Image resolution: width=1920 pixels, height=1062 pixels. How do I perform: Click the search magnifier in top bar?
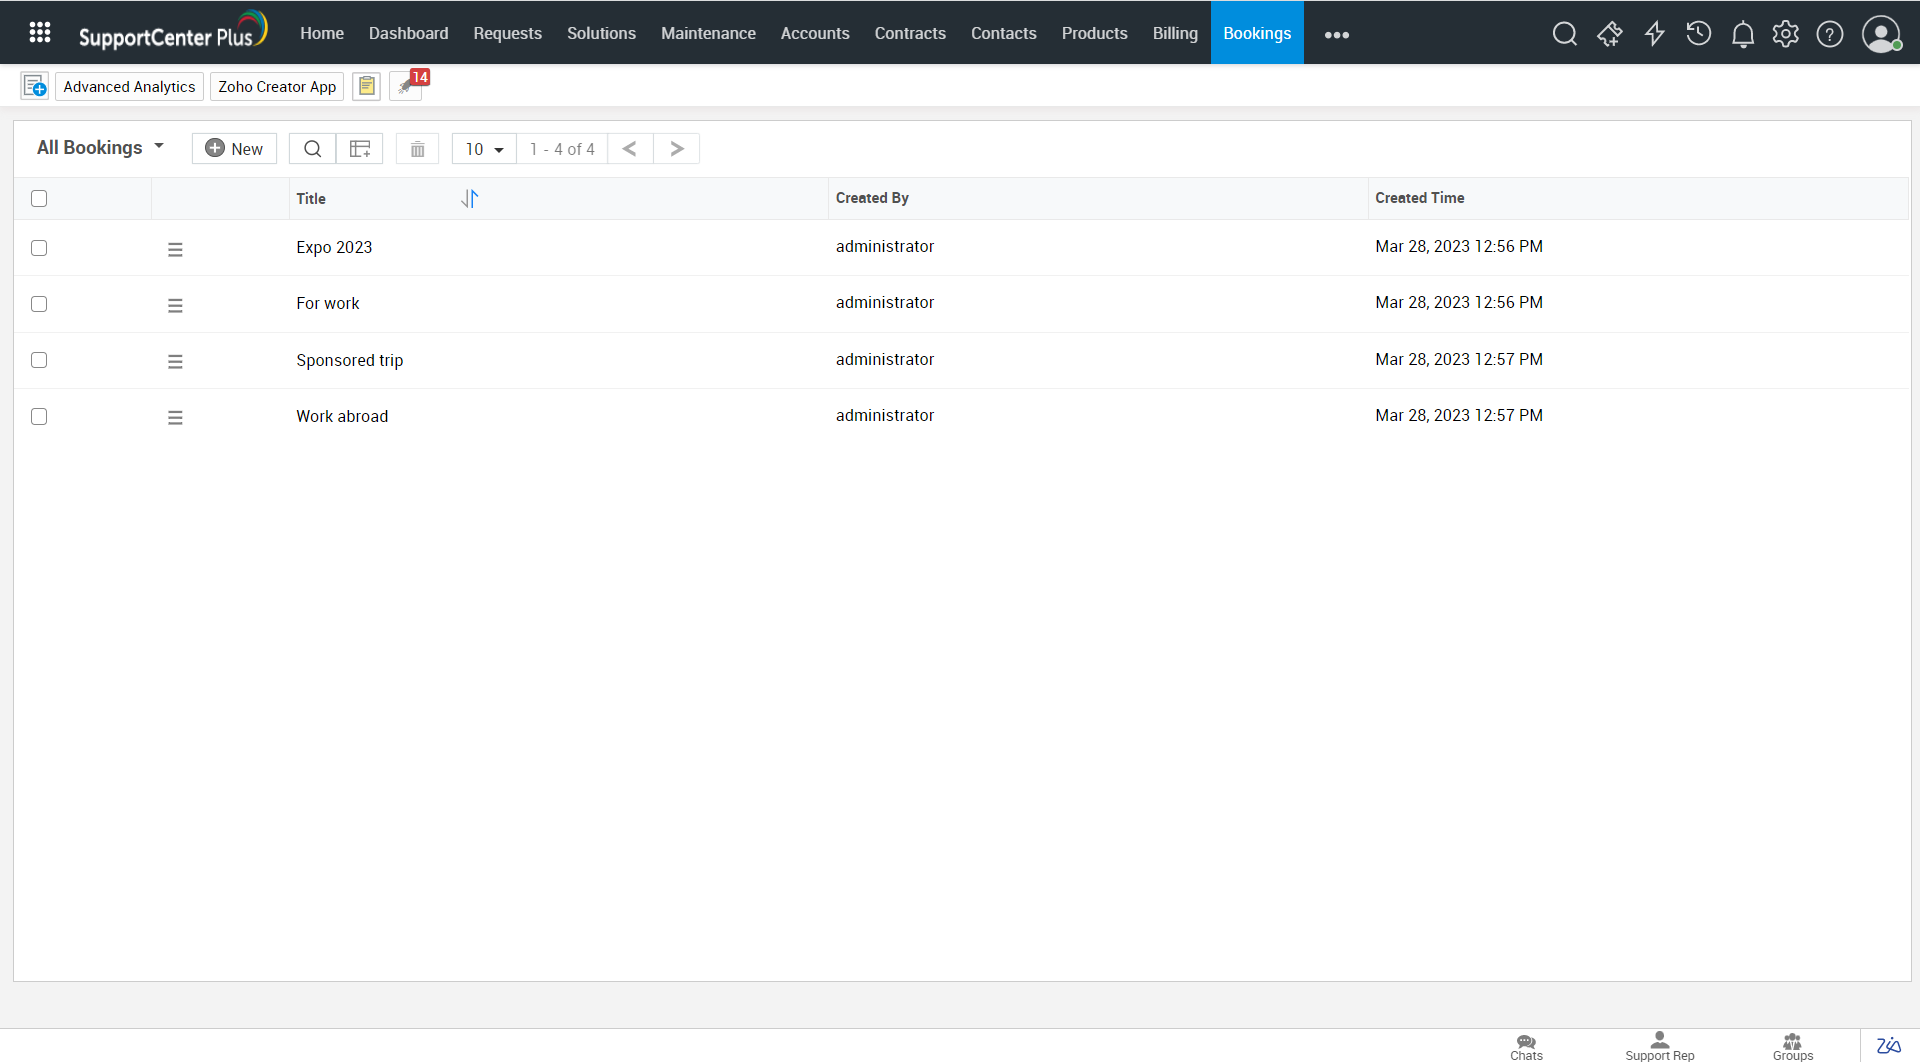tap(1564, 34)
